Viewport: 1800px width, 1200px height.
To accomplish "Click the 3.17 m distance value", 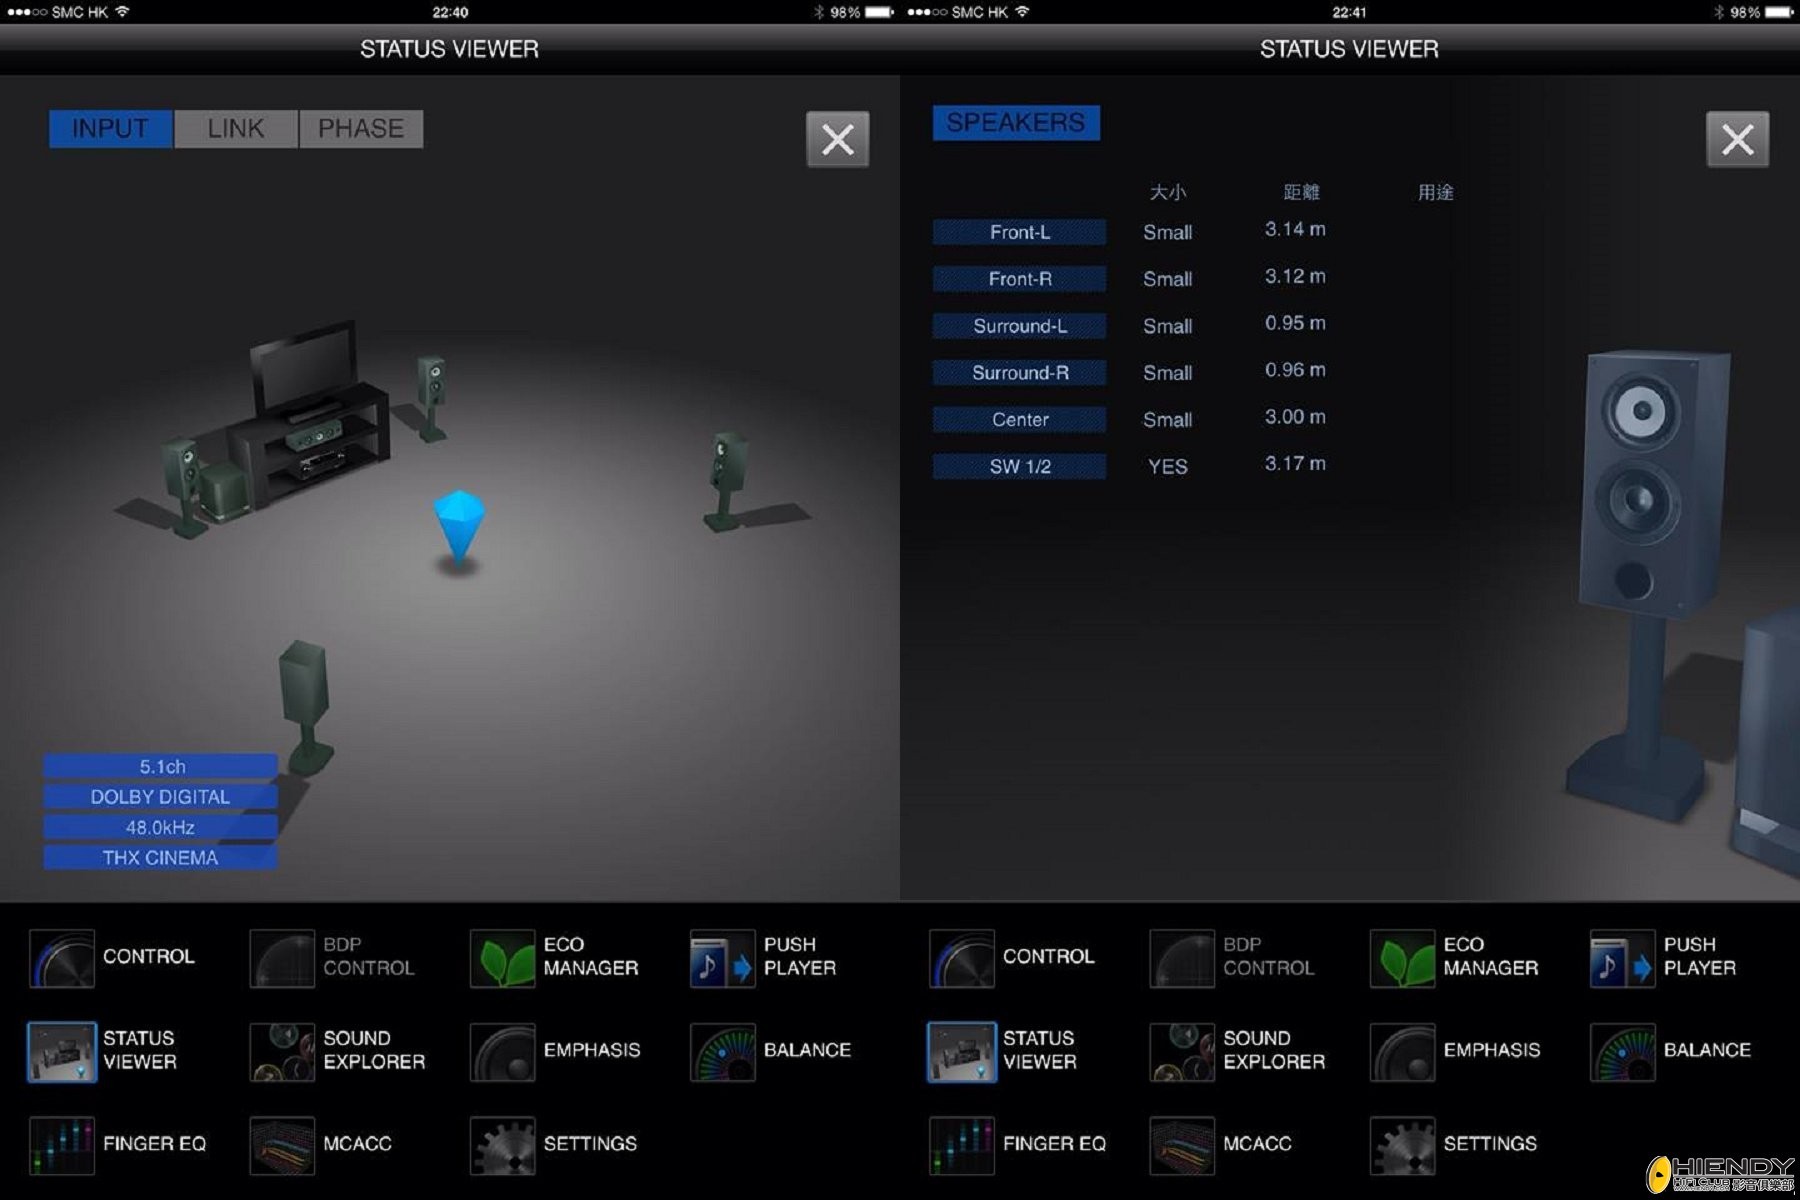I will point(1295,464).
